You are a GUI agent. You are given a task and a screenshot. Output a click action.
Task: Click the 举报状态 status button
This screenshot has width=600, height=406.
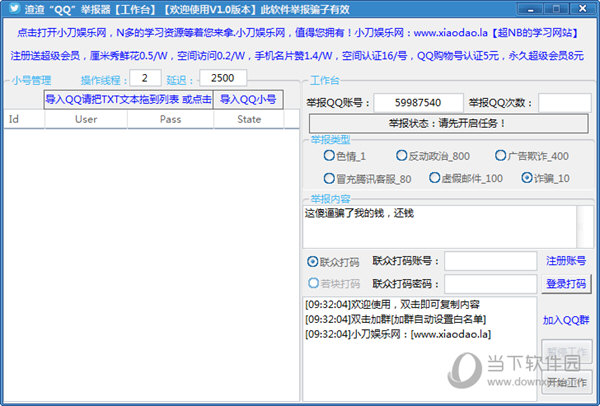point(448,124)
